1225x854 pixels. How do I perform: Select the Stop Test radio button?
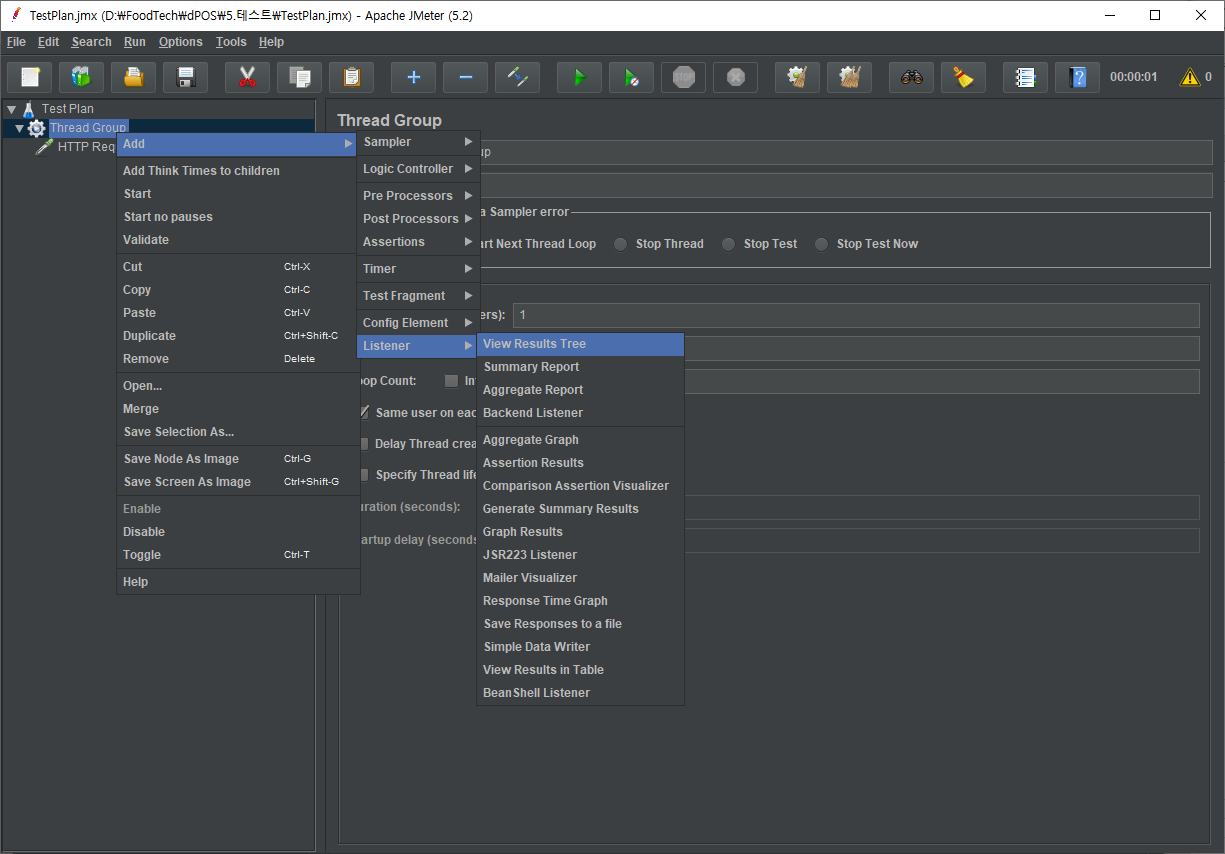pos(729,244)
